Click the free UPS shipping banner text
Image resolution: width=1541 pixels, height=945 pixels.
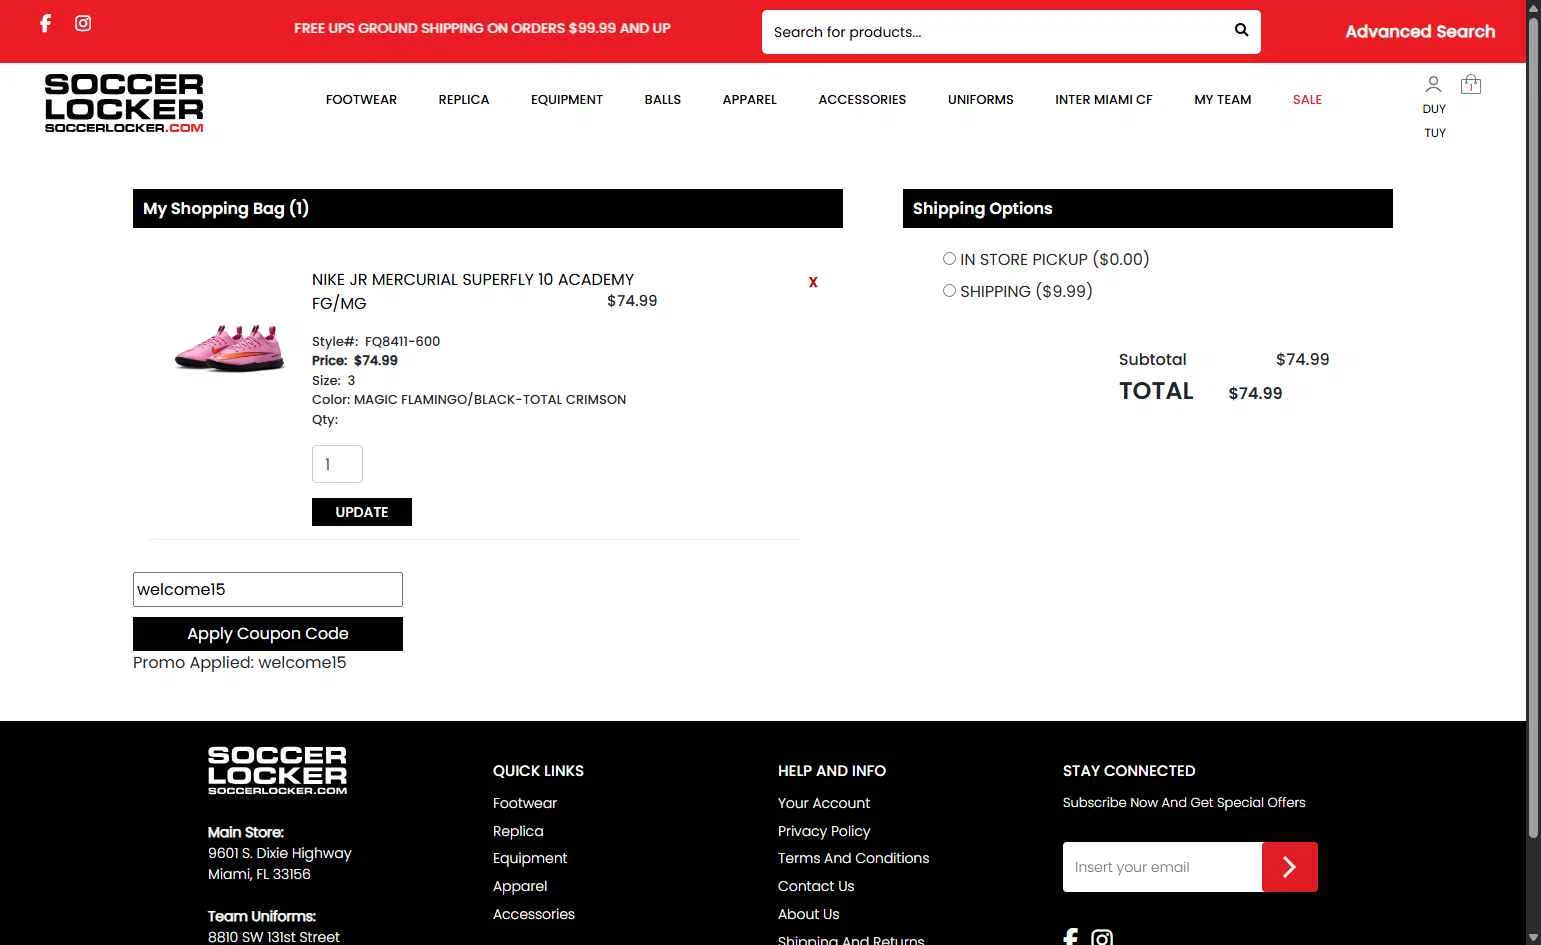click(482, 28)
